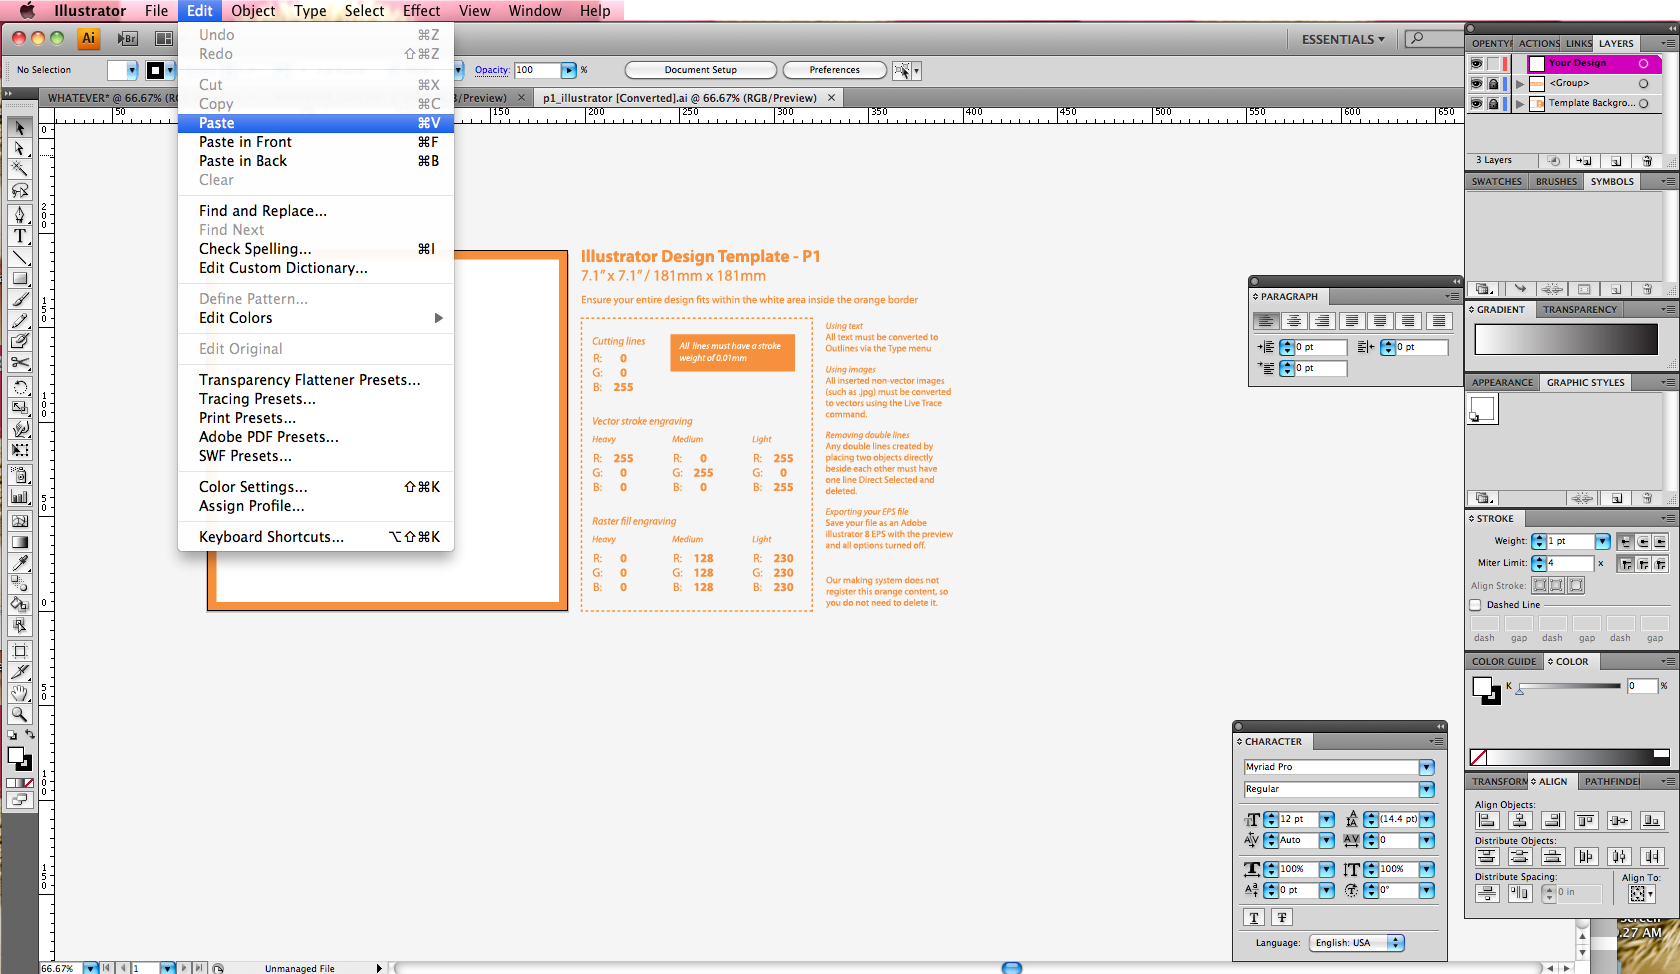Viewport: 1680px width, 974px height.
Task: Click the Document Setup button
Action: click(x=701, y=70)
